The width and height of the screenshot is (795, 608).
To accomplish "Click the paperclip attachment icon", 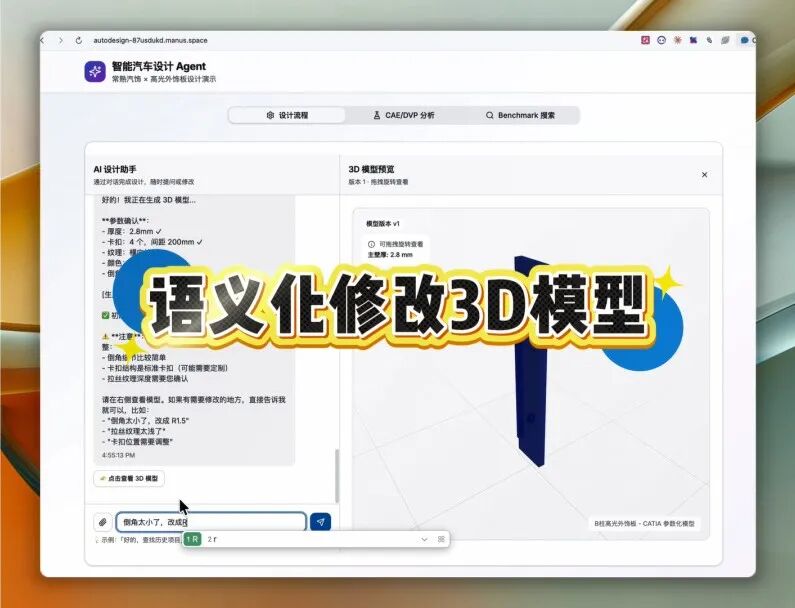I will 102,522.
